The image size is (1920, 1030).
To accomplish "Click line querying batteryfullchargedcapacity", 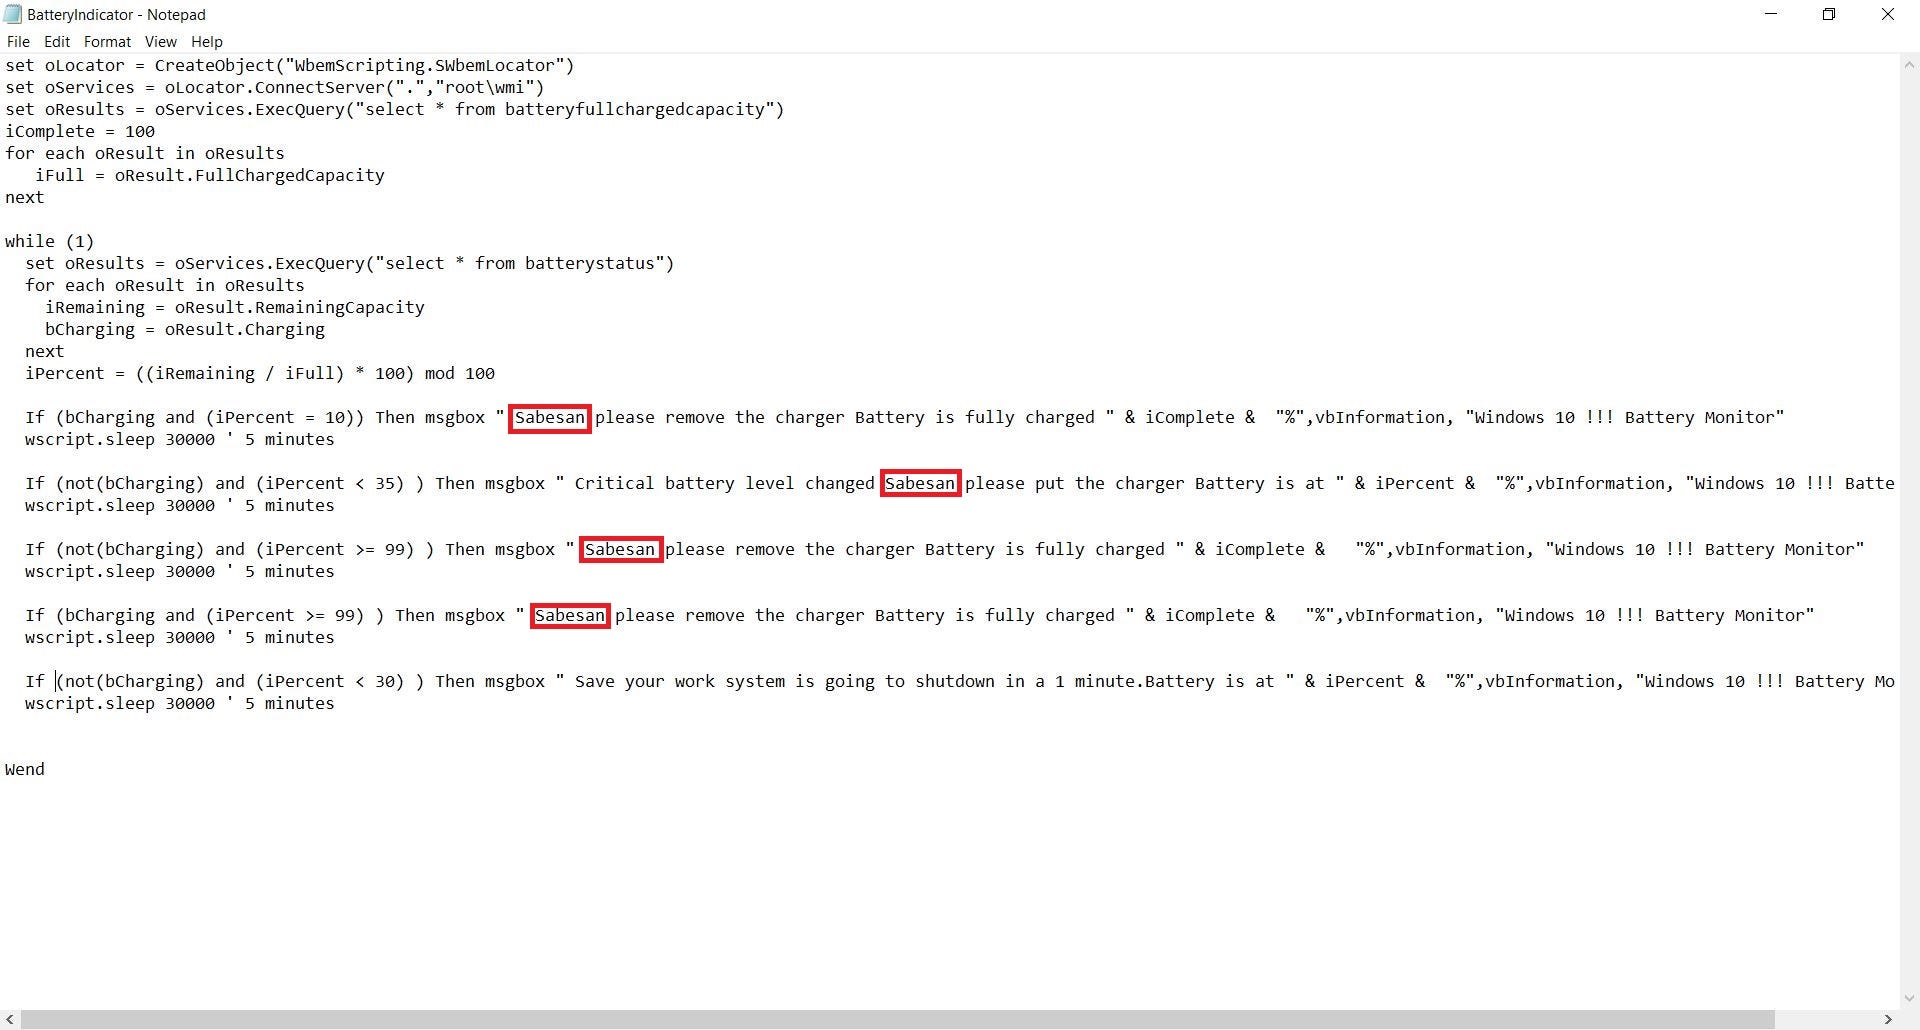I will pyautogui.click(x=395, y=110).
